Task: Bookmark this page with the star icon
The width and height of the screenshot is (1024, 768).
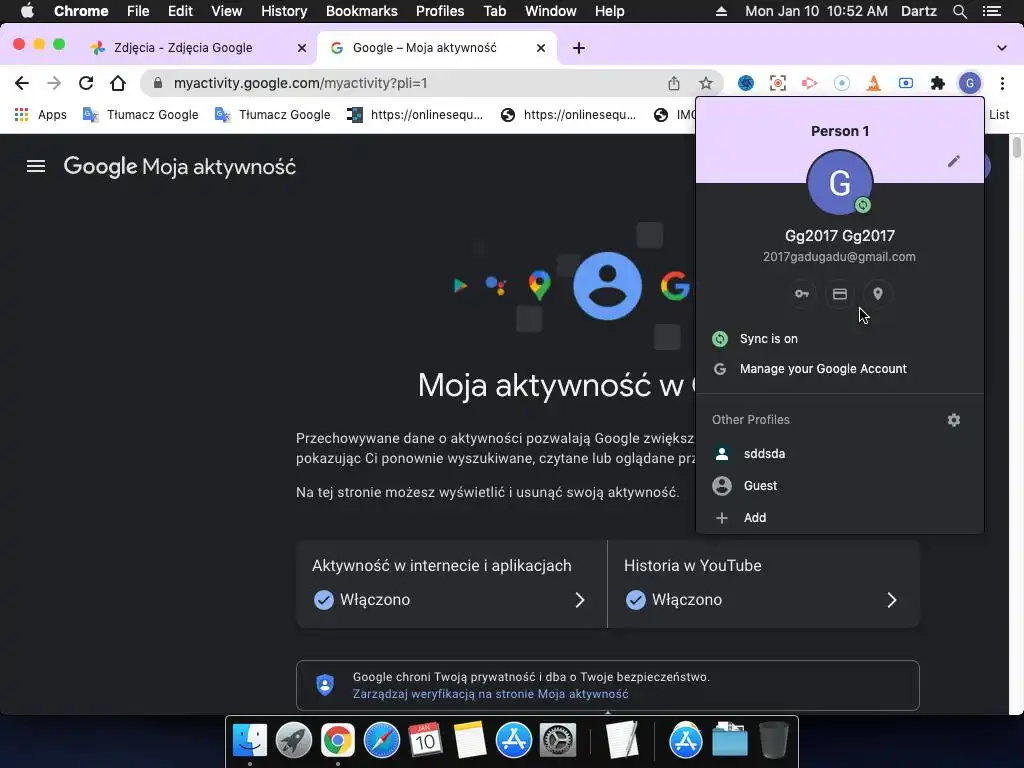Action: (705, 83)
